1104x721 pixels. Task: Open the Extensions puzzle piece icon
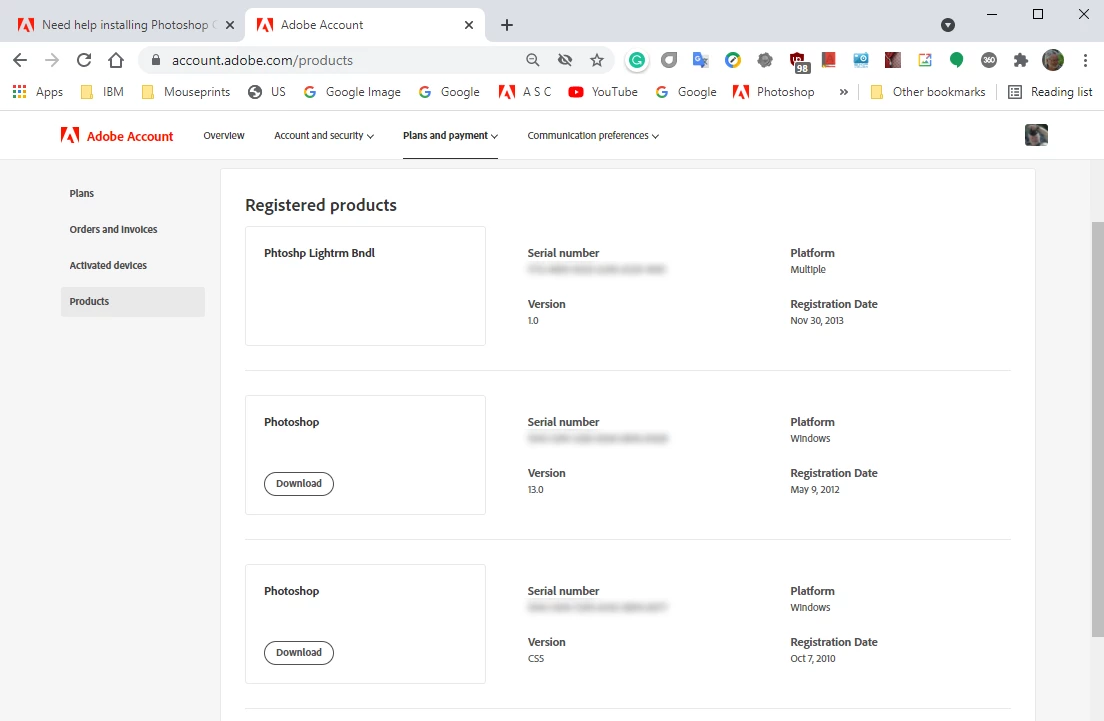click(x=1021, y=61)
